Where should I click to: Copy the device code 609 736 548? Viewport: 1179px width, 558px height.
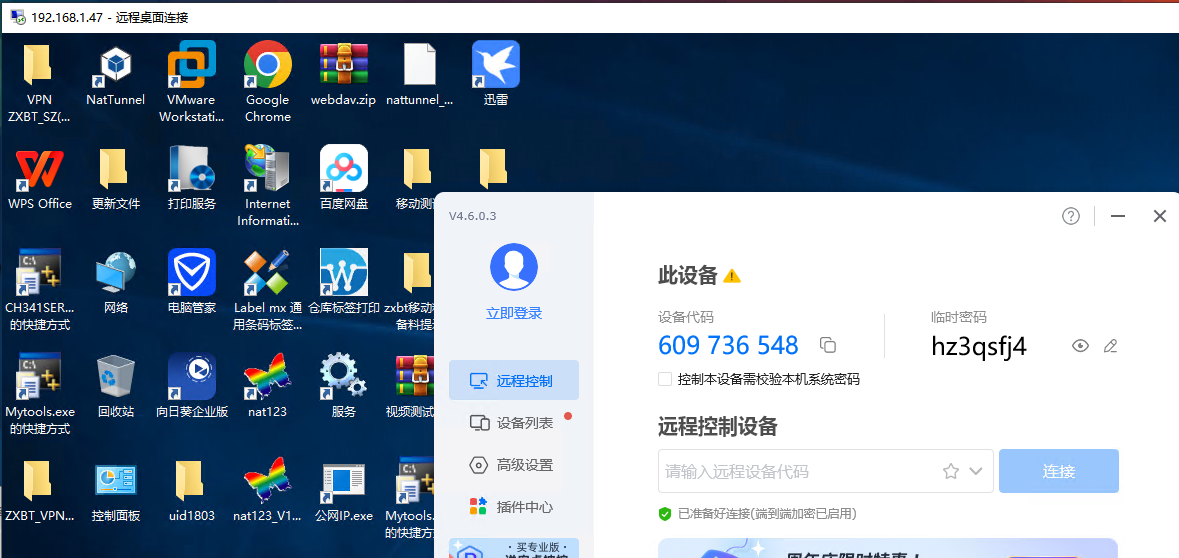point(827,345)
